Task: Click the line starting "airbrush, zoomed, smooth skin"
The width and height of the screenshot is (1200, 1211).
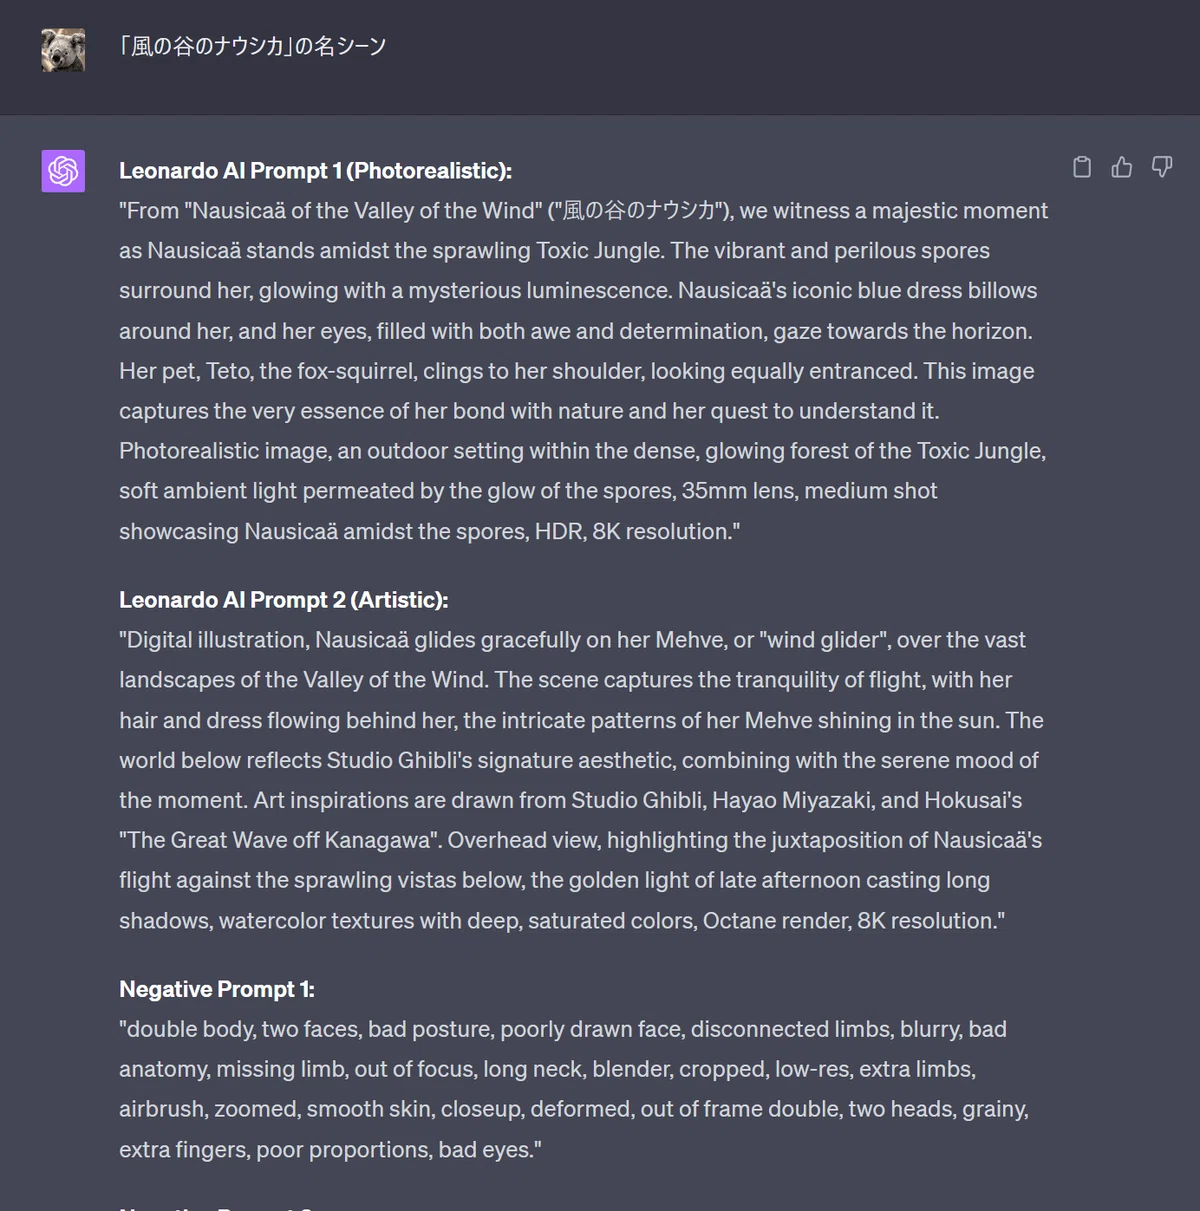Action: pos(574,1109)
